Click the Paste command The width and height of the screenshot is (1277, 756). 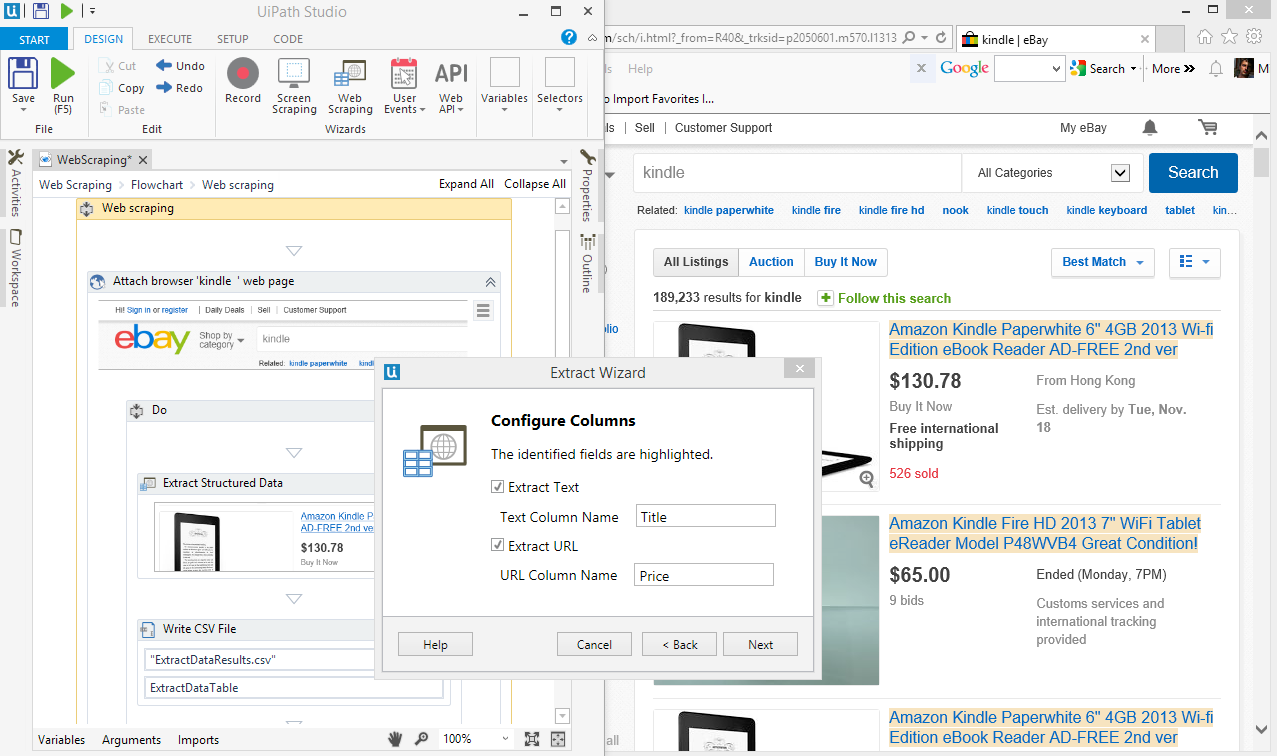tap(122, 110)
